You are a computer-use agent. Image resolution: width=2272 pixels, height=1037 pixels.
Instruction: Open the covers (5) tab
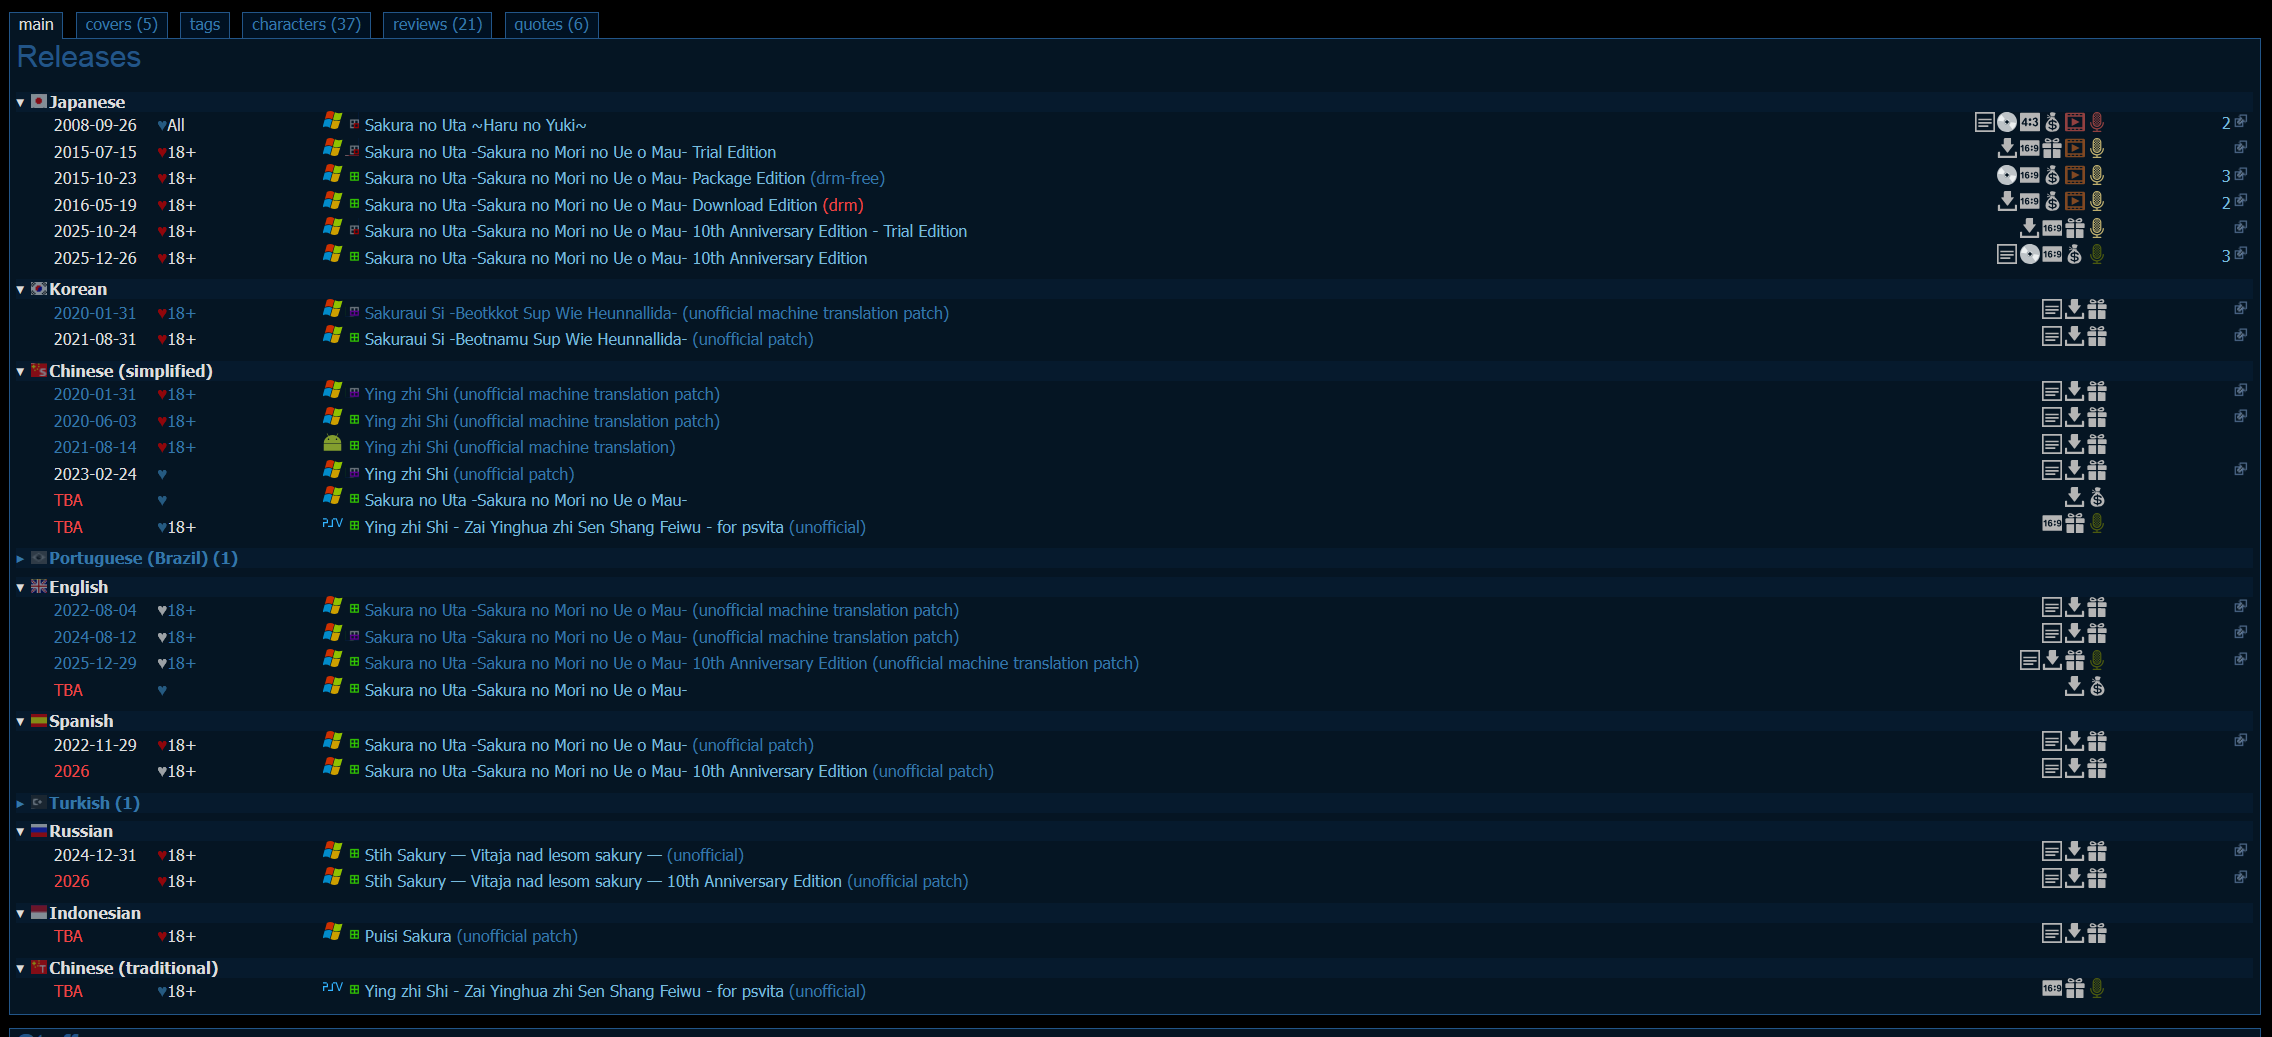coord(122,25)
